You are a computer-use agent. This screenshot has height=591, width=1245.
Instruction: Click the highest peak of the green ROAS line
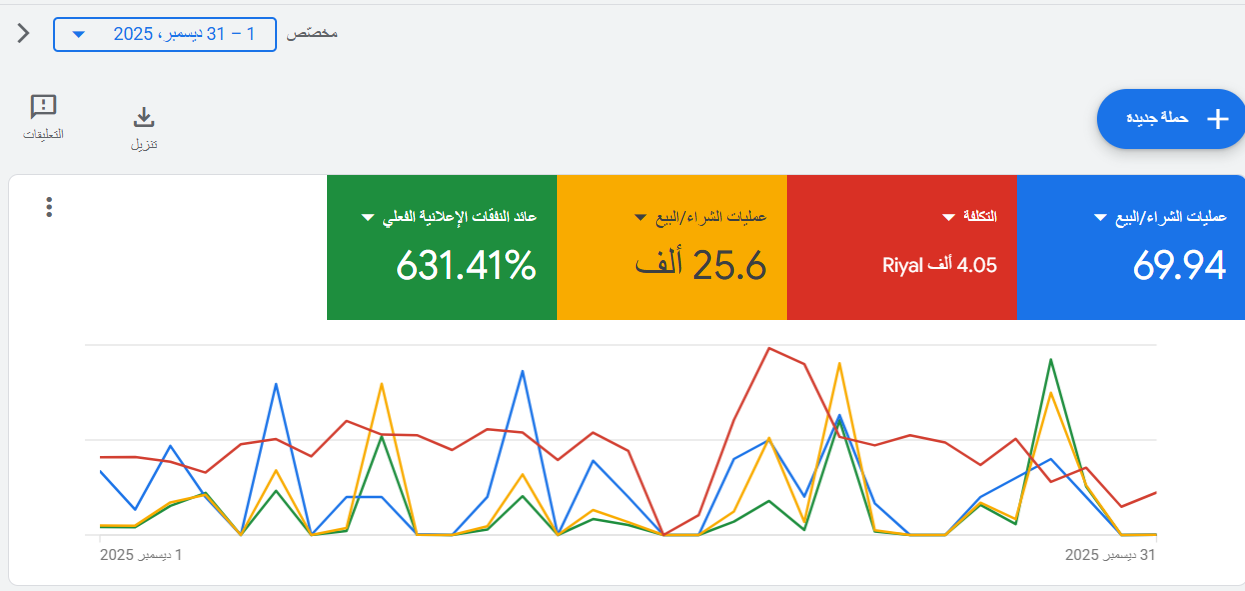click(x=1050, y=359)
